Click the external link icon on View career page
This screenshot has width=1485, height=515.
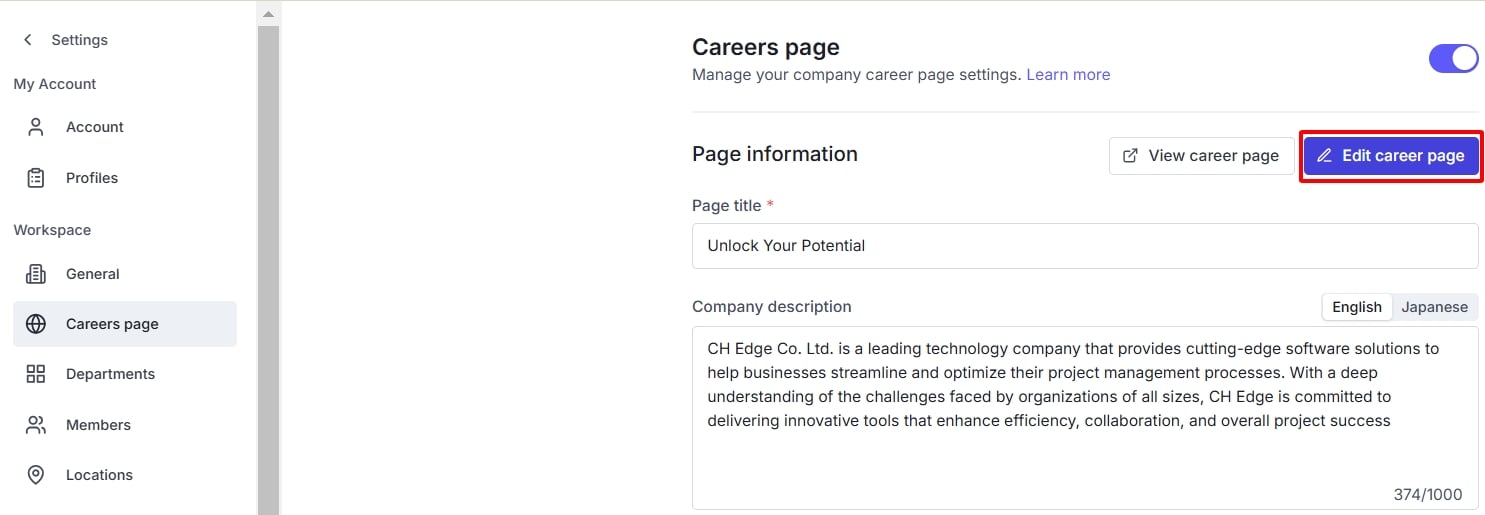(1131, 156)
